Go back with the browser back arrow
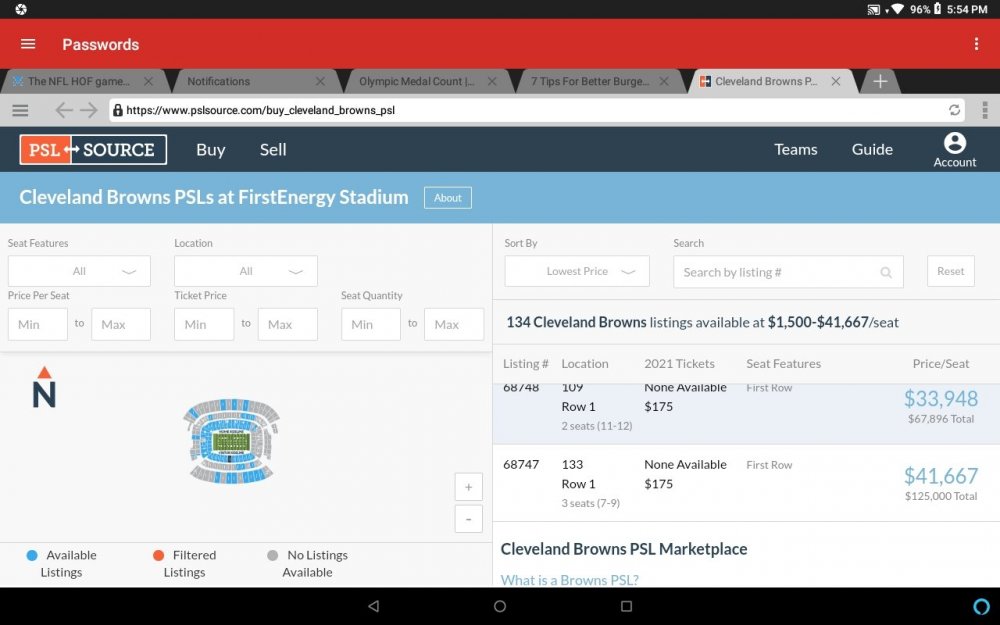The image size is (1000, 625). 63,110
